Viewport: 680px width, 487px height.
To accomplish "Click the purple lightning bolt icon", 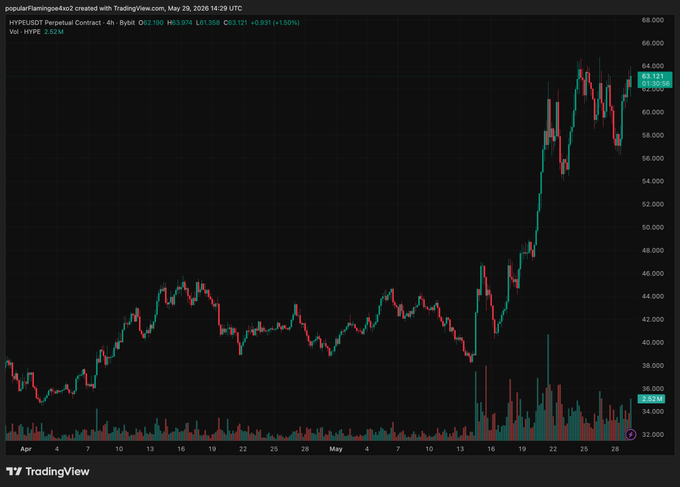I will (x=631, y=434).
